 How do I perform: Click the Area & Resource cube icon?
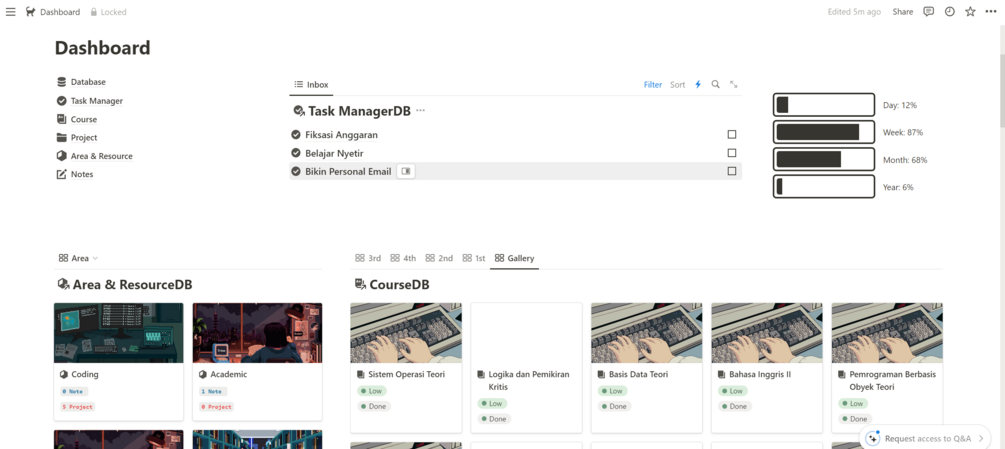(62, 156)
